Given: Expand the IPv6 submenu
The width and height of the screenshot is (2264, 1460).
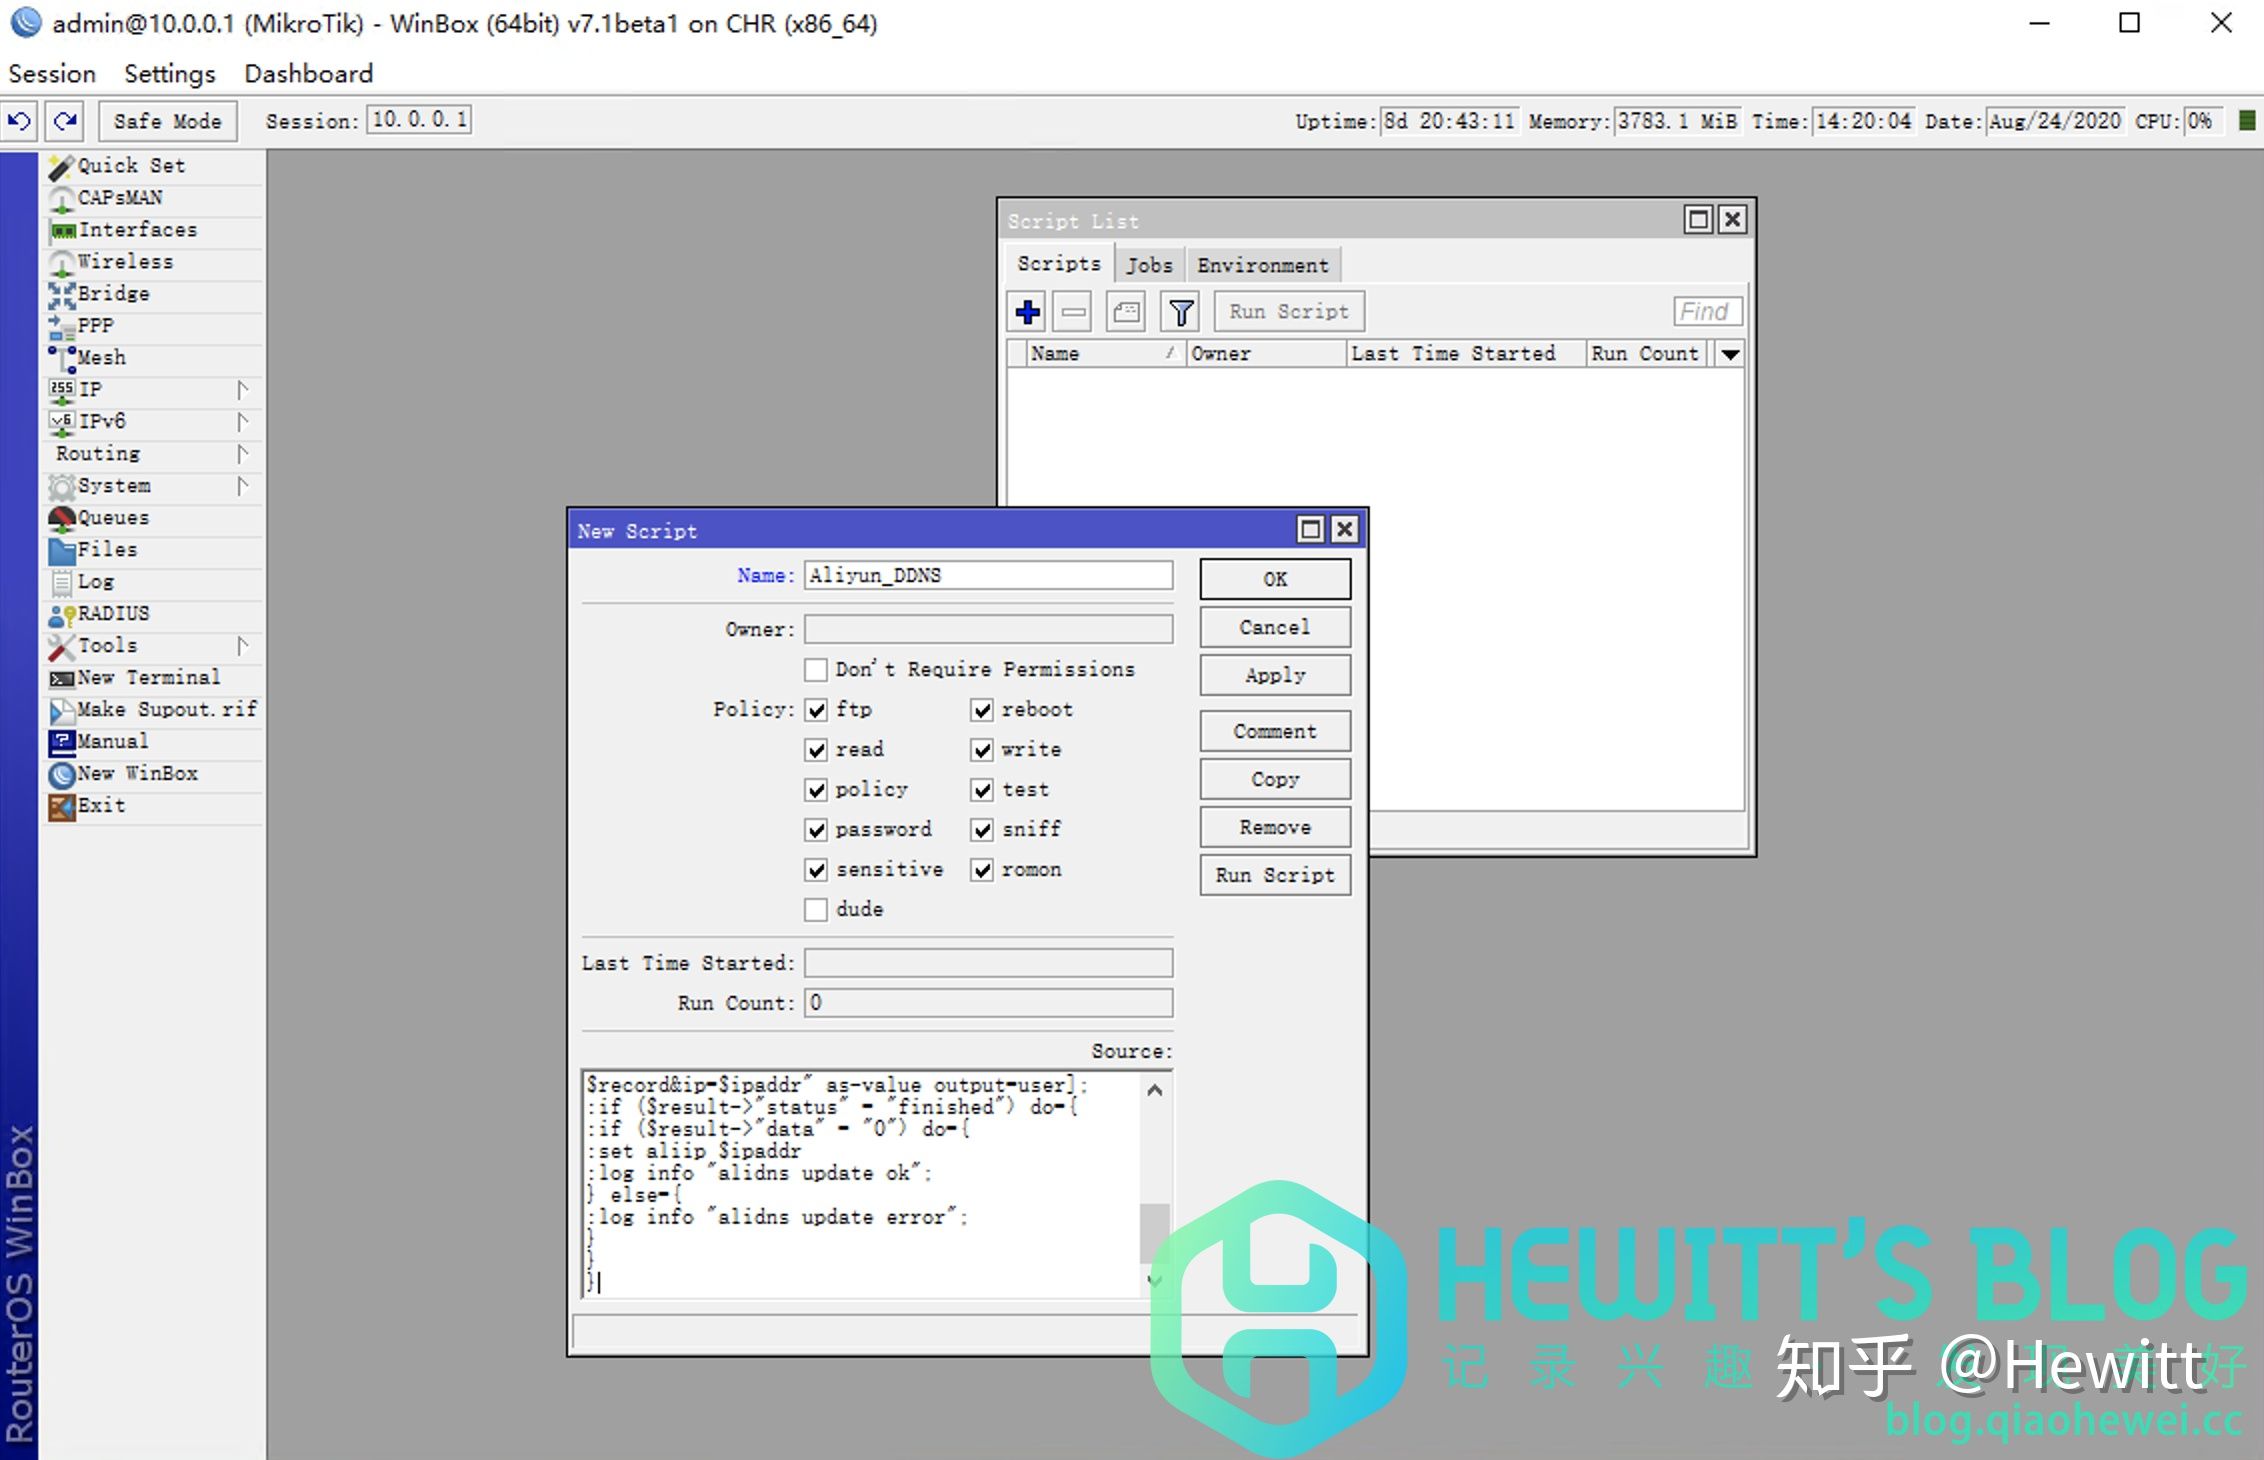Looking at the screenshot, I should (x=242, y=422).
